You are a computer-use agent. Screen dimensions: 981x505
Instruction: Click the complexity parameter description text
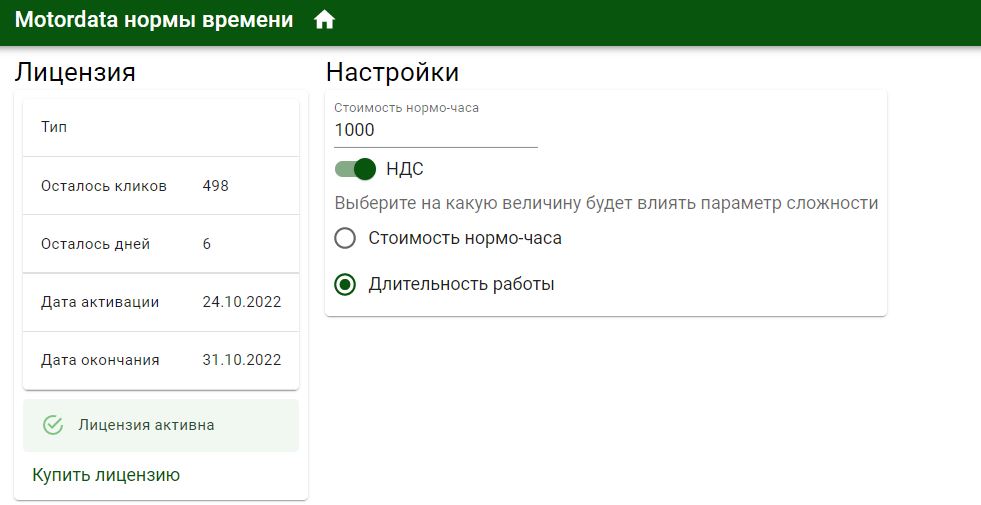[x=606, y=203]
